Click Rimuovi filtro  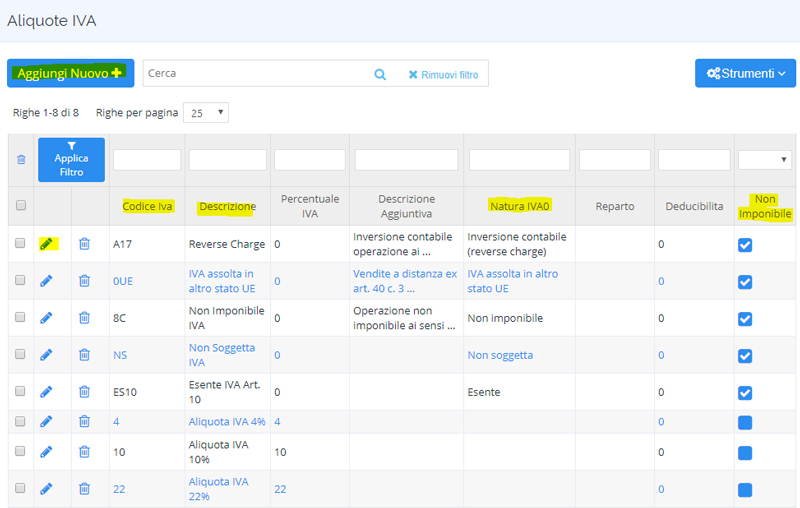point(443,75)
